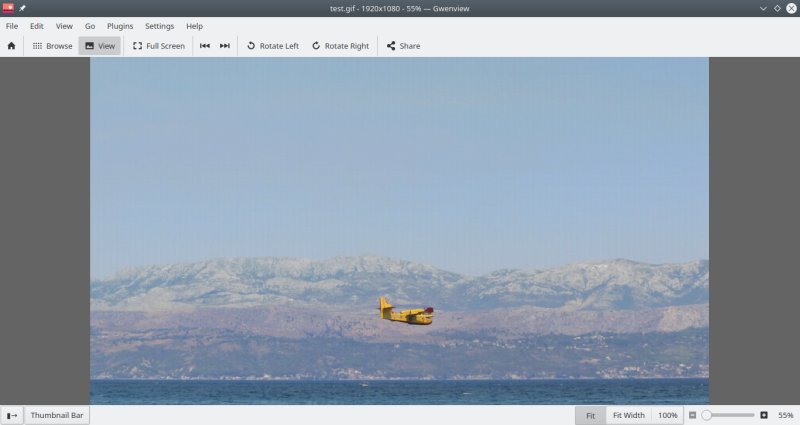The image size is (800, 425).
Task: Skip to the next image
Action: pos(225,46)
